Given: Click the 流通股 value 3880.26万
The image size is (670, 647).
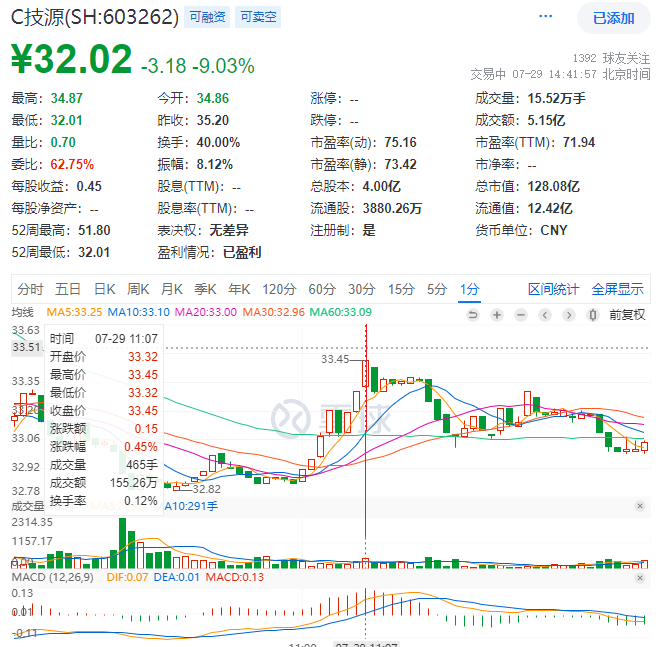Looking at the screenshot, I should 392,209.
